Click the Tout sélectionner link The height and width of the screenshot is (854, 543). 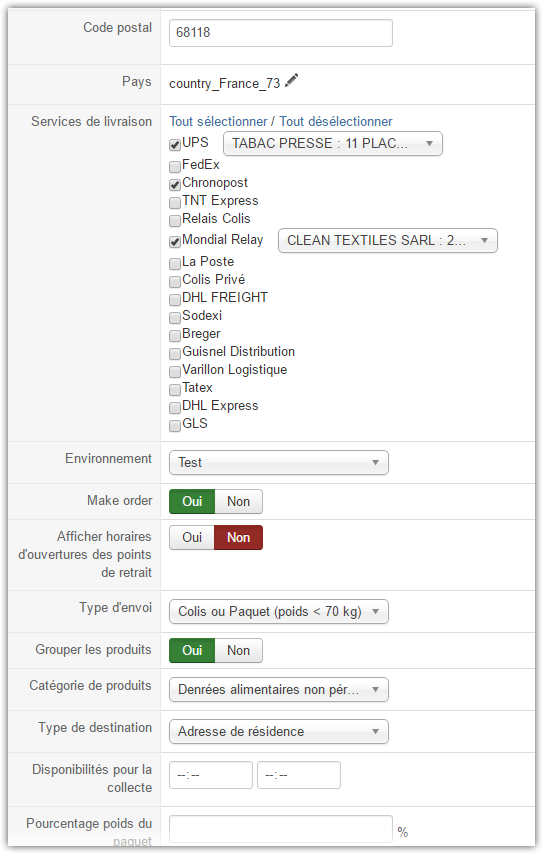pos(218,121)
